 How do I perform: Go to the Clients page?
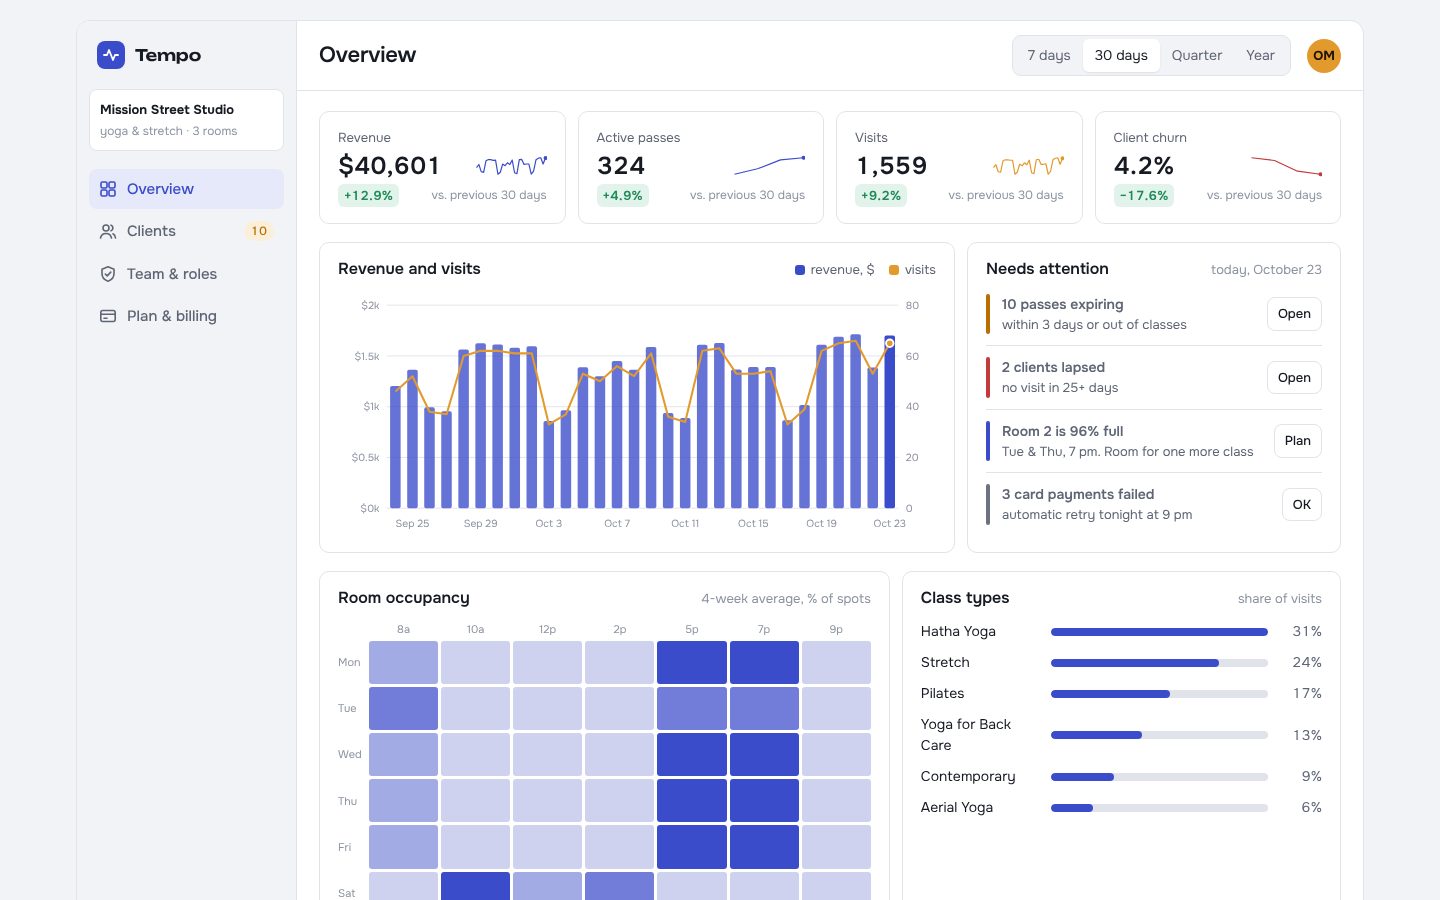click(x=186, y=231)
